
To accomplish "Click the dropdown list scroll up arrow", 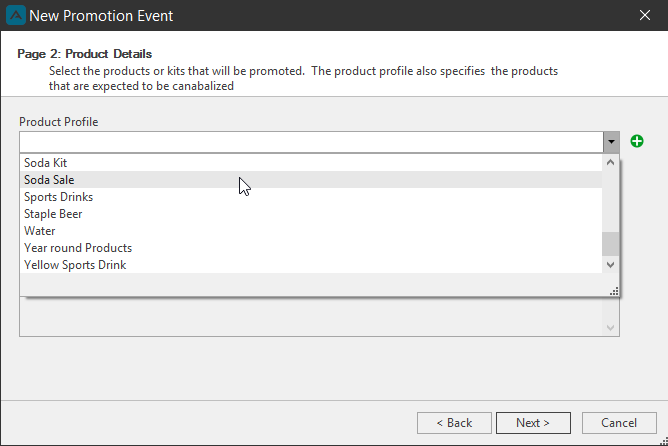I will pyautogui.click(x=610, y=162).
